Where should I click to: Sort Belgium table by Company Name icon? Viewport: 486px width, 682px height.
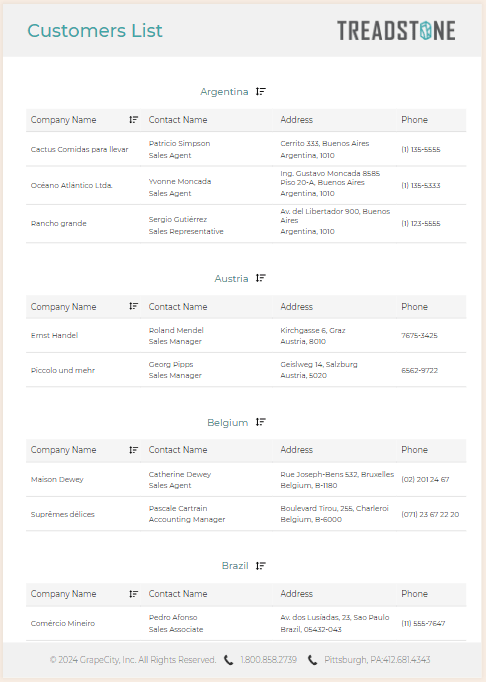134,450
